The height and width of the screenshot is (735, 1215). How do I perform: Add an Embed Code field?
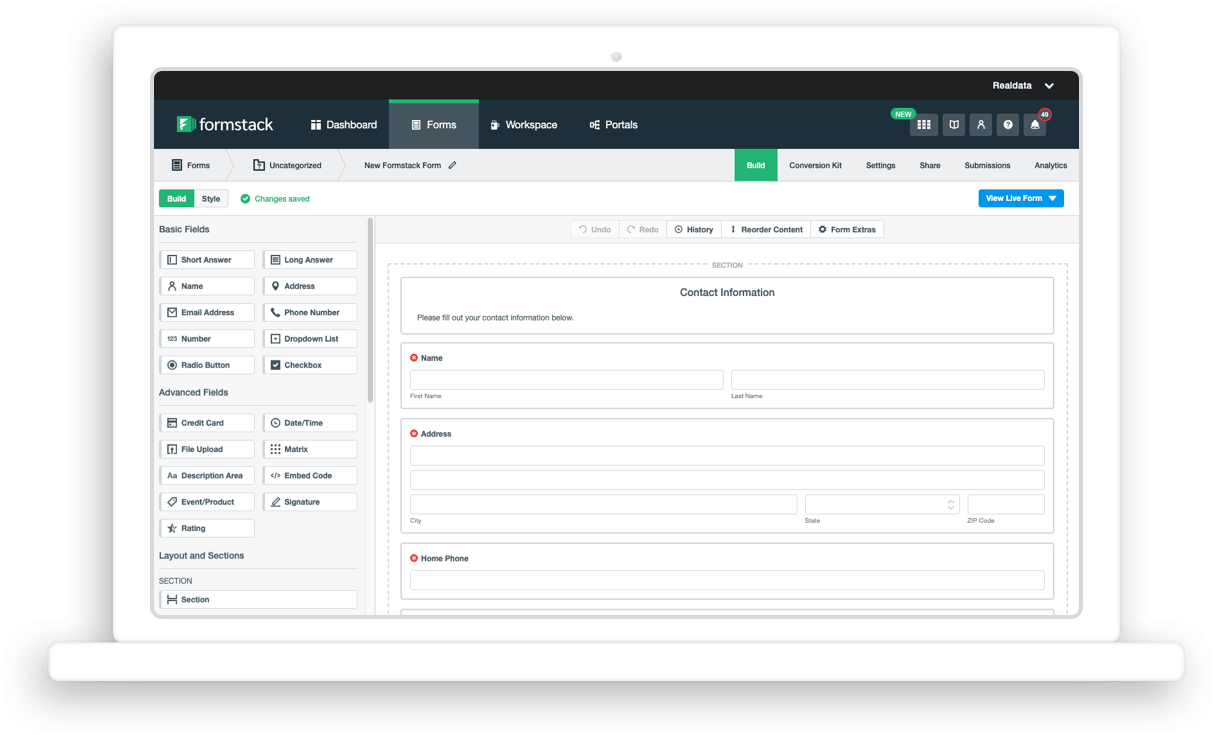(x=310, y=476)
